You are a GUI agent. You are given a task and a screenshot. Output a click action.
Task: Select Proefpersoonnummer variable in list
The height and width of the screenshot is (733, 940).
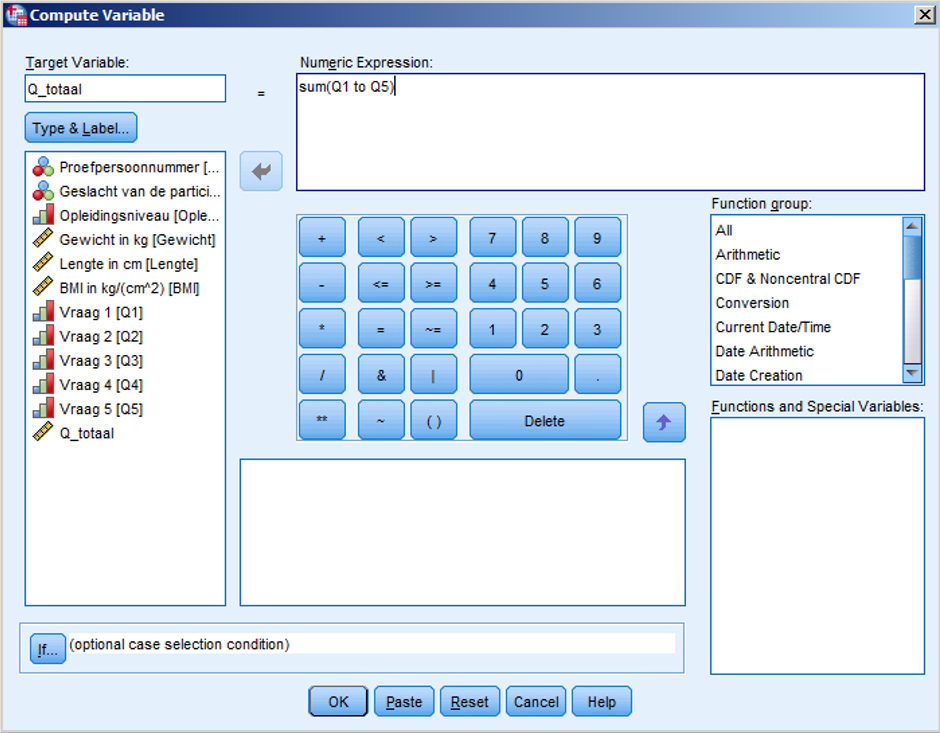coord(137,167)
